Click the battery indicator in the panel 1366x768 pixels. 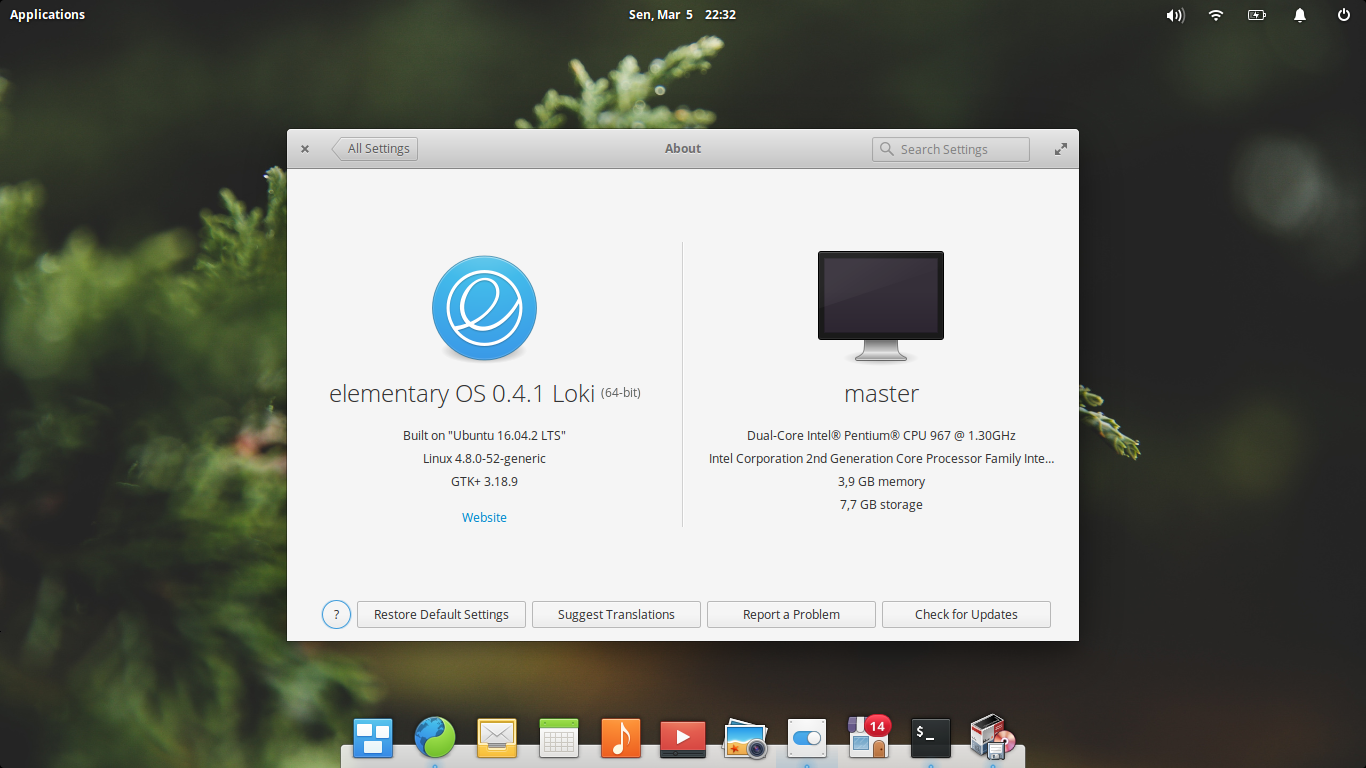[x=1257, y=15]
